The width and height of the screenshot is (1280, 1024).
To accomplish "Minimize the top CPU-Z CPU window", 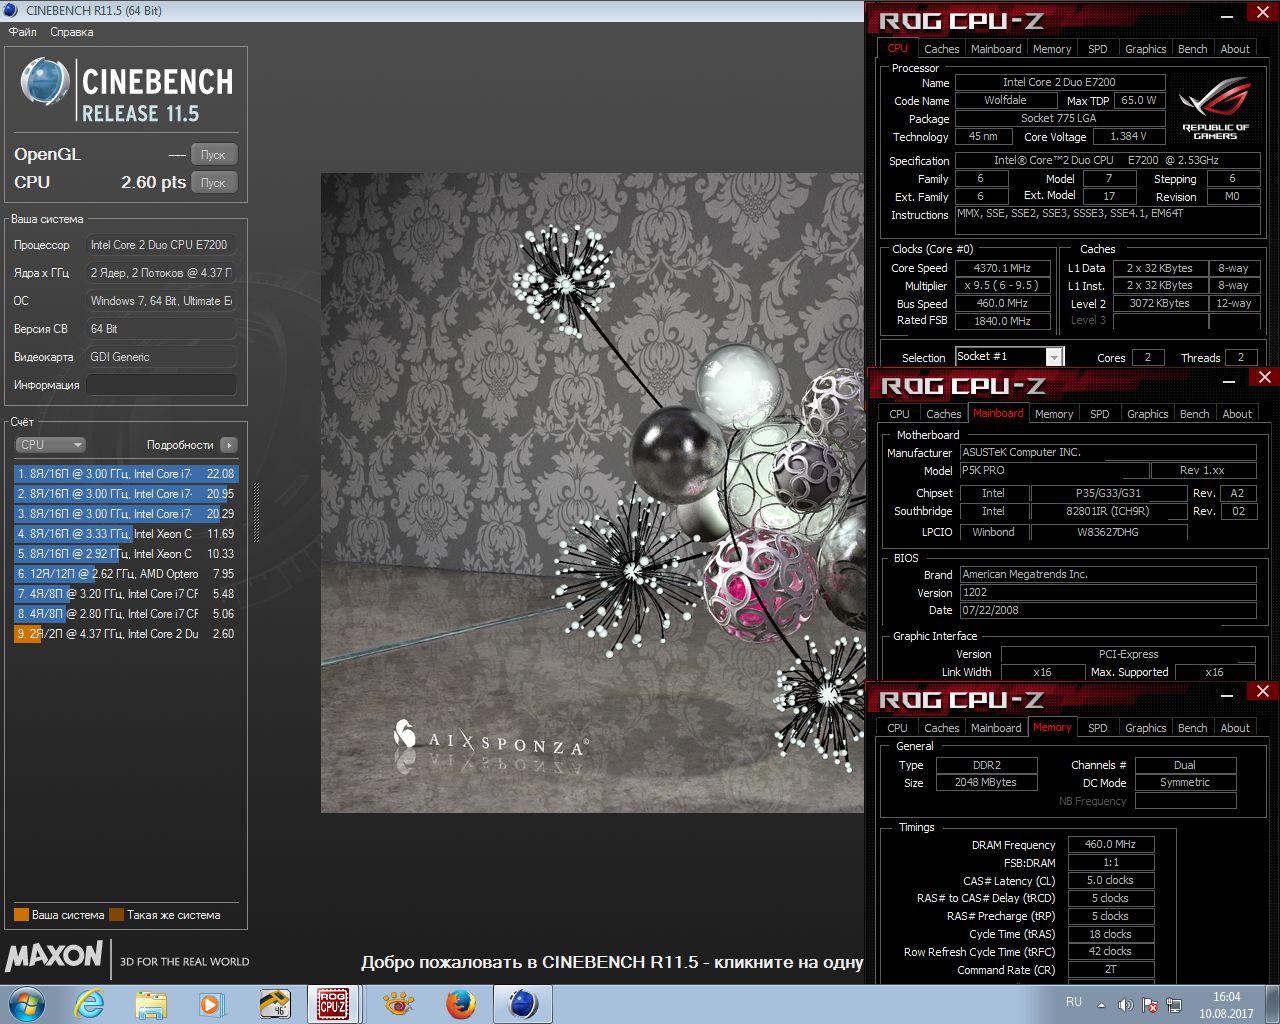I will (1229, 15).
